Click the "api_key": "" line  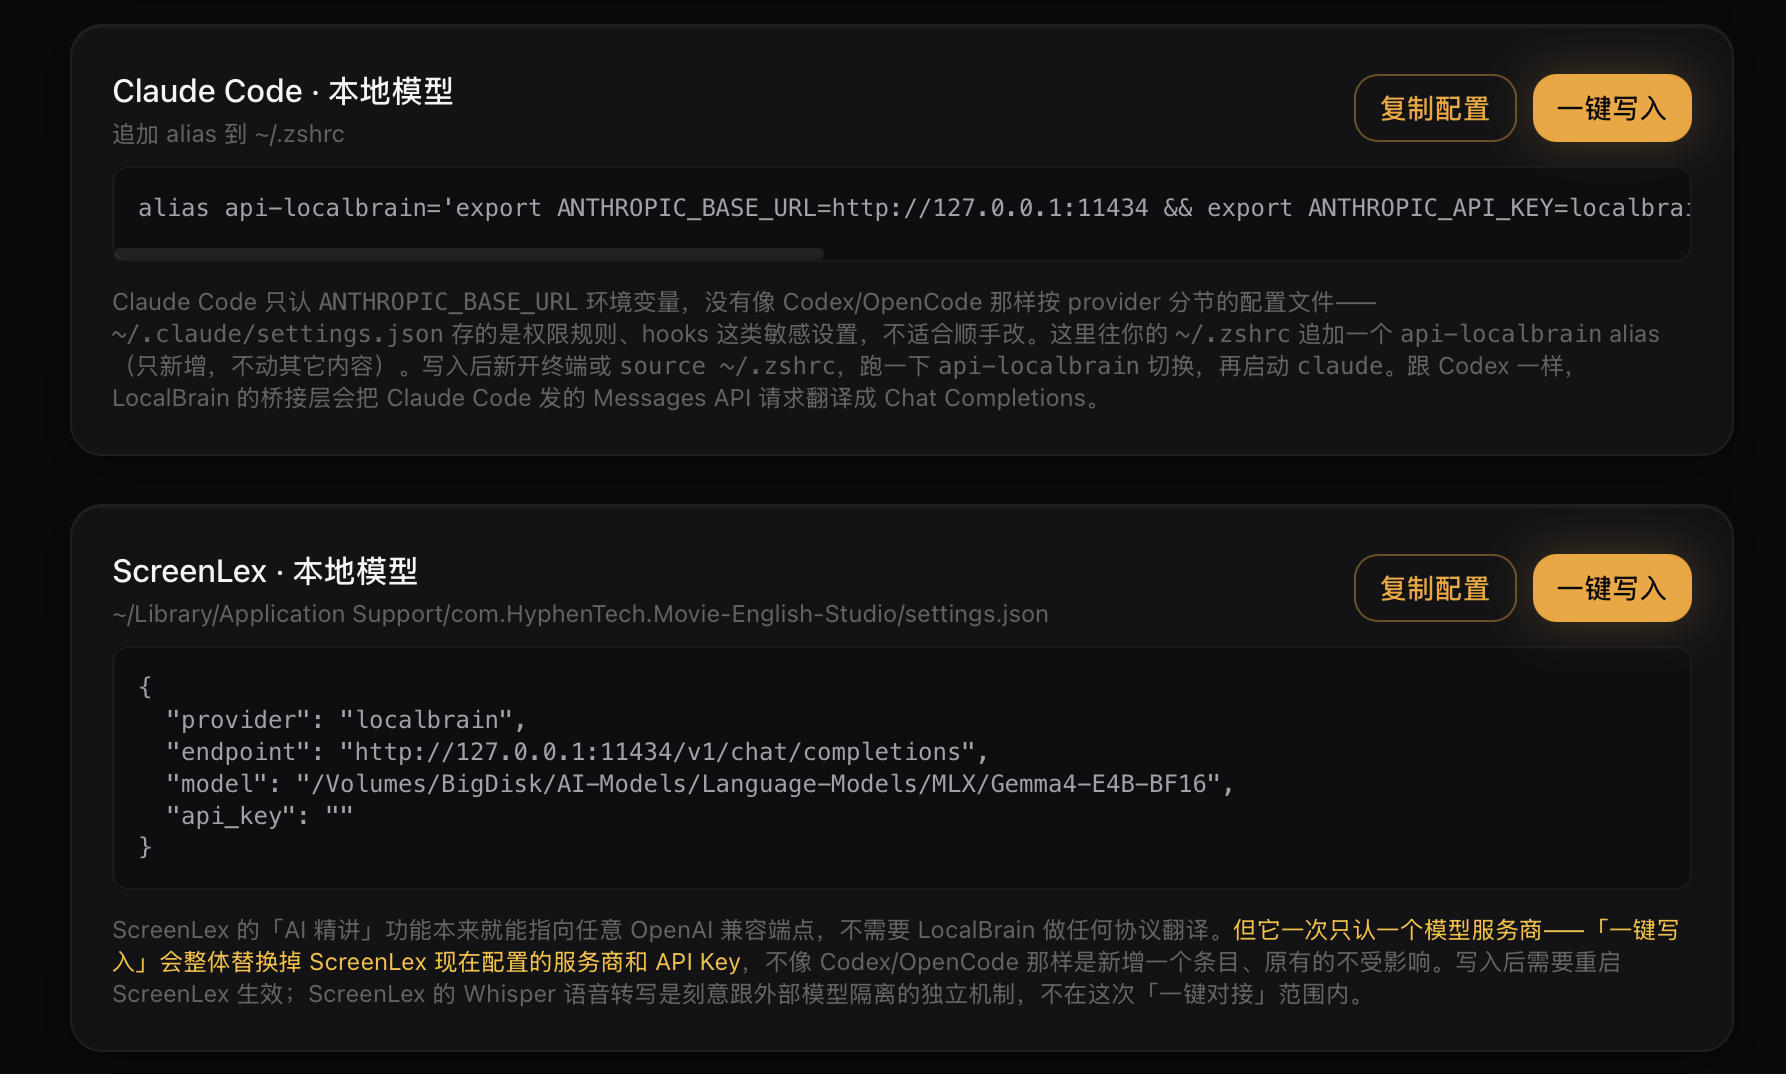(260, 816)
